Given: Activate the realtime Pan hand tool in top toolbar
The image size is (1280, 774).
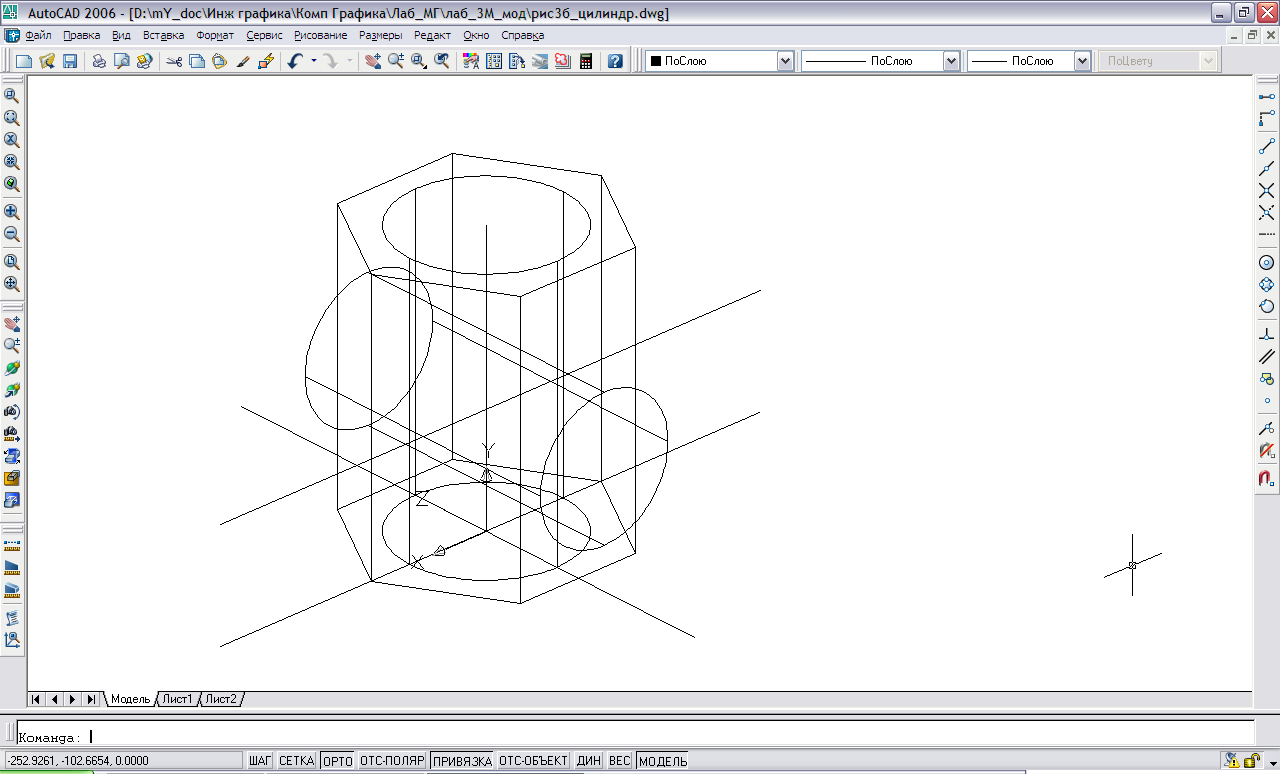Looking at the screenshot, I should pos(372,61).
